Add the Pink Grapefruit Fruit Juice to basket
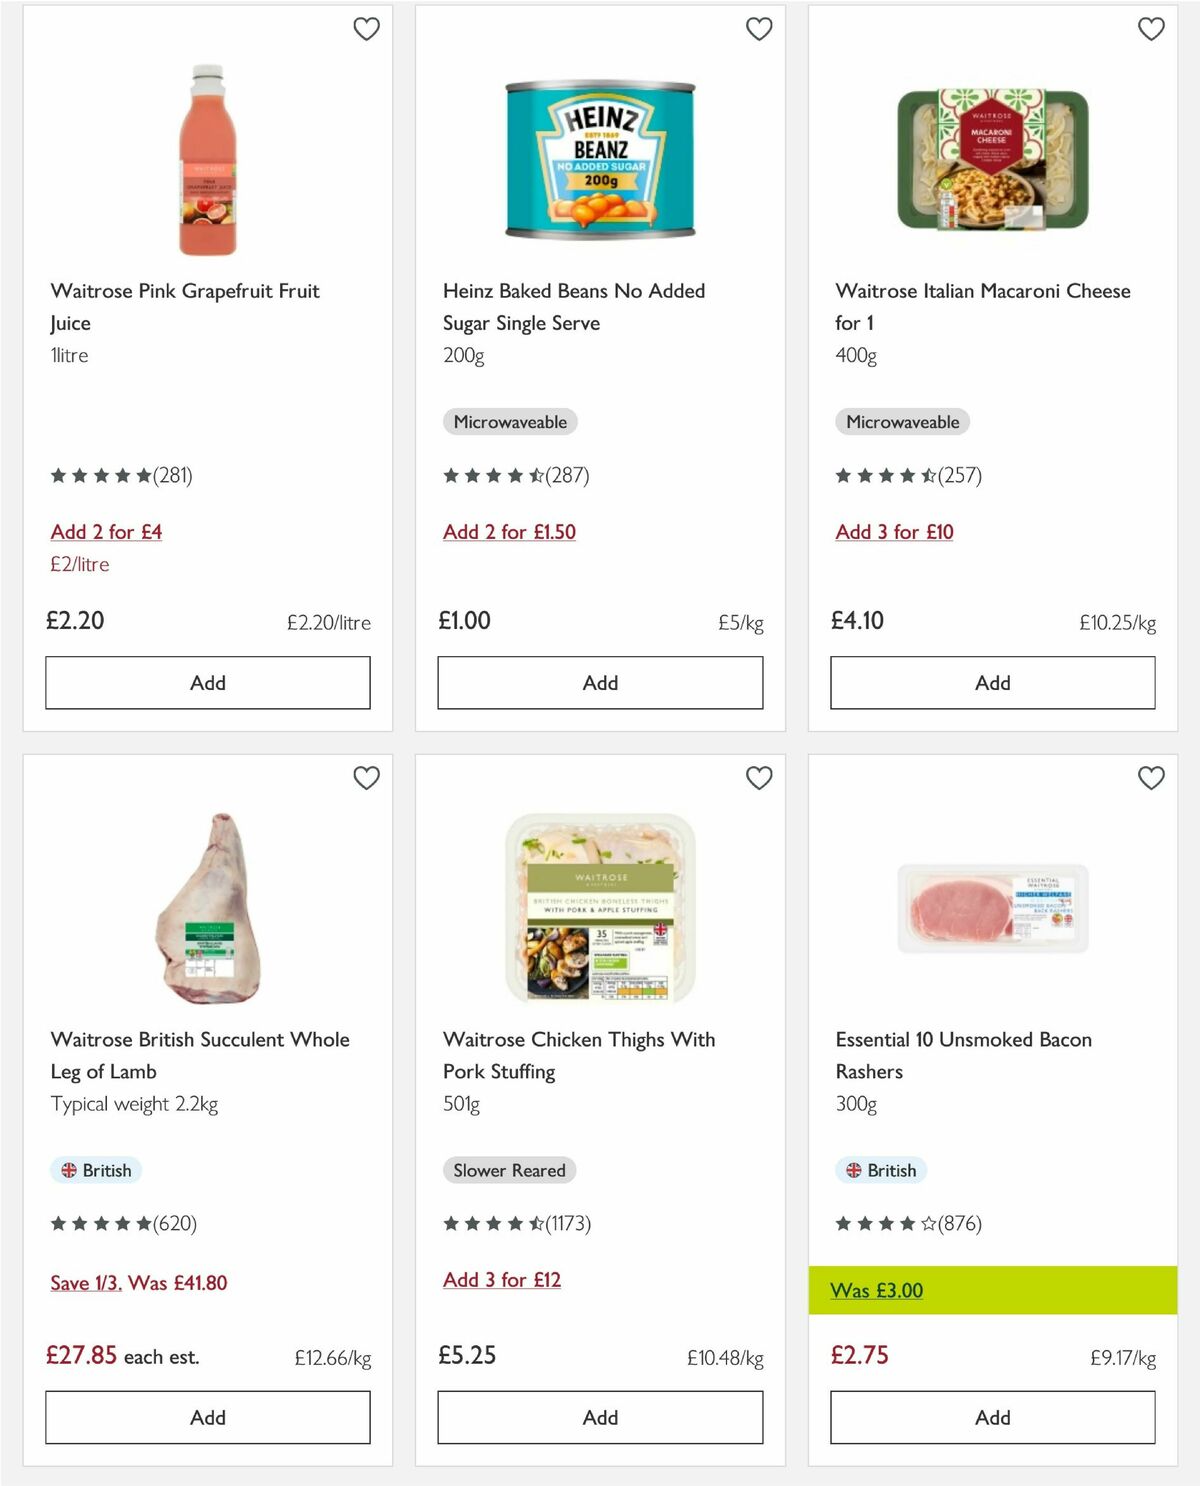Viewport: 1200px width, 1486px height. point(206,682)
